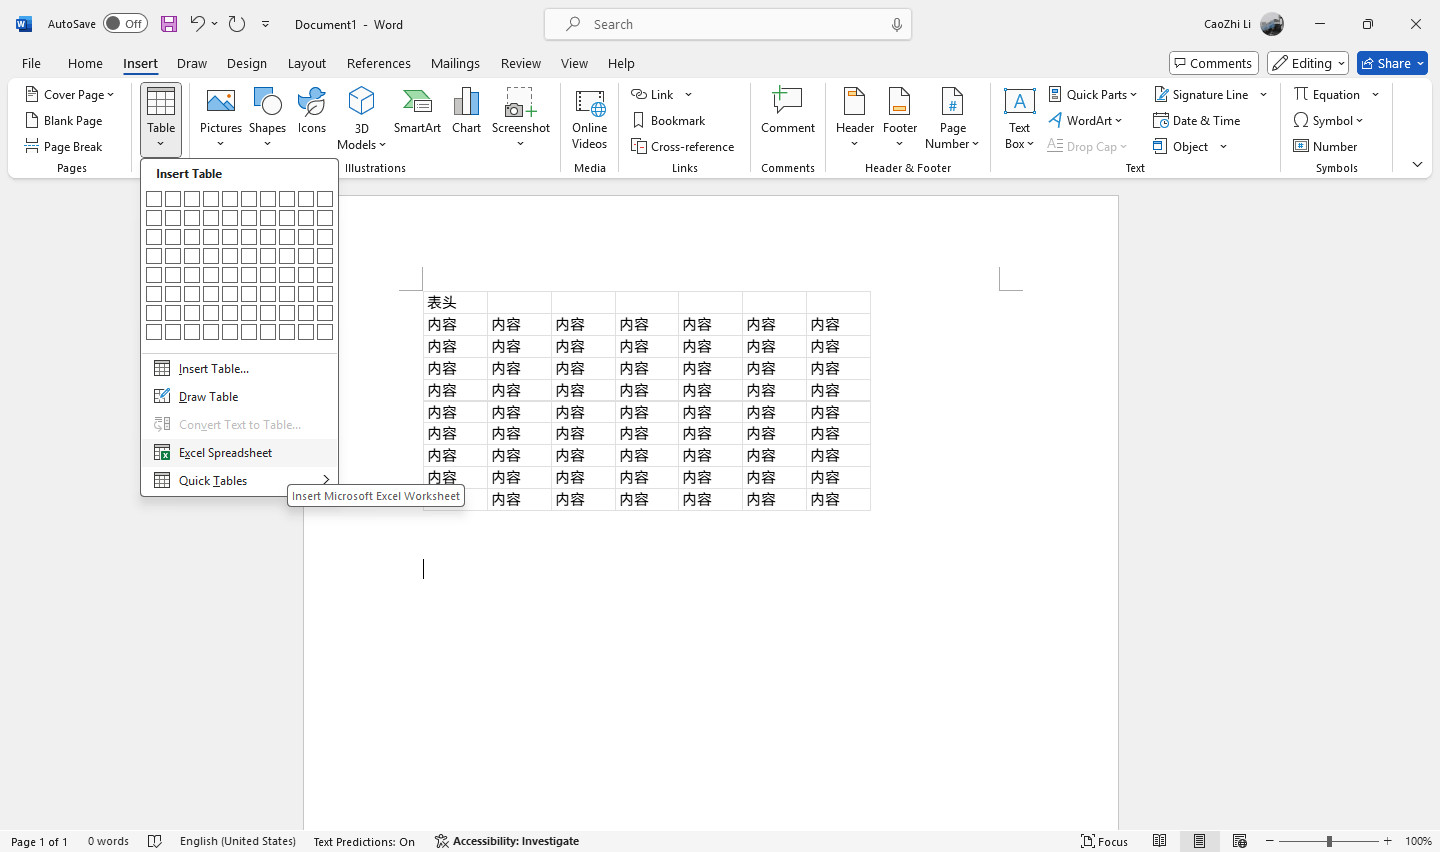
Task: Open the Object dropdown arrow
Action: [x=1223, y=146]
